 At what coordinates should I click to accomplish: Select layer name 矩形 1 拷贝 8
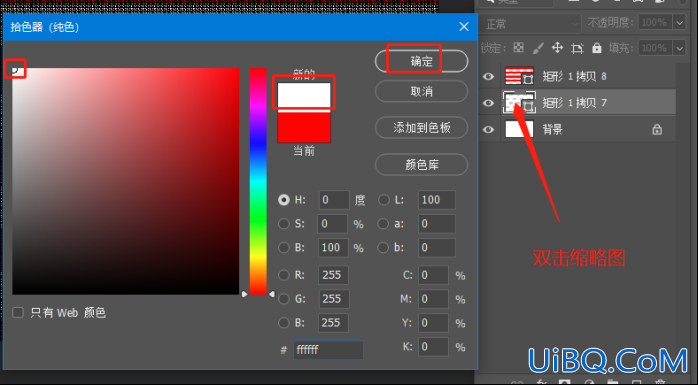click(574, 77)
